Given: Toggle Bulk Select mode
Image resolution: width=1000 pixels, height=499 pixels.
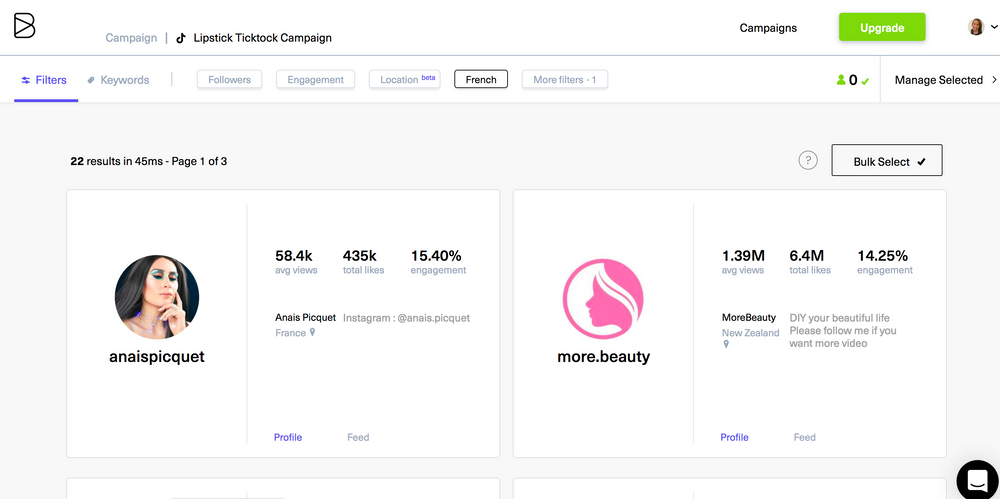Looking at the screenshot, I should point(887,160).
